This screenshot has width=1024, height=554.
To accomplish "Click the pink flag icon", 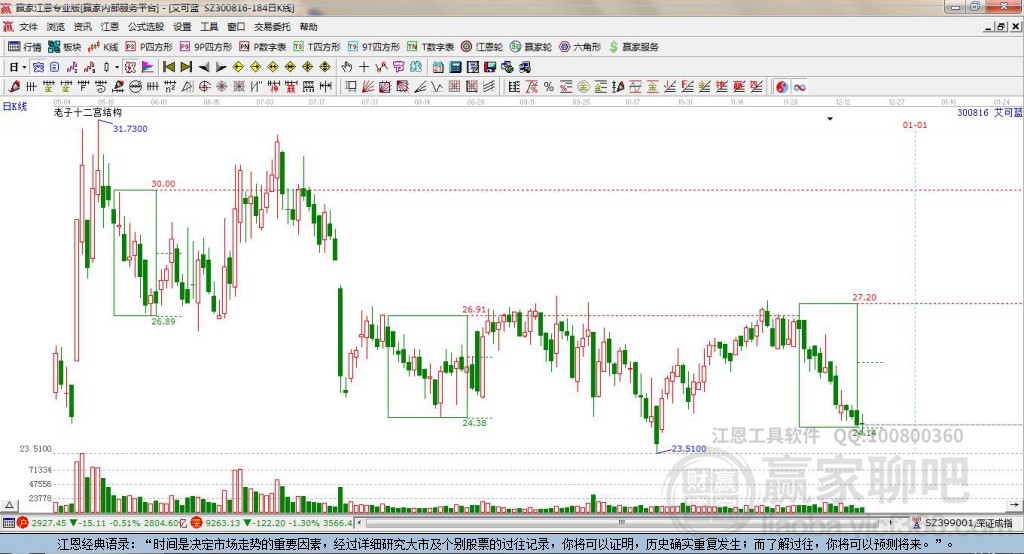I will coord(148,67).
